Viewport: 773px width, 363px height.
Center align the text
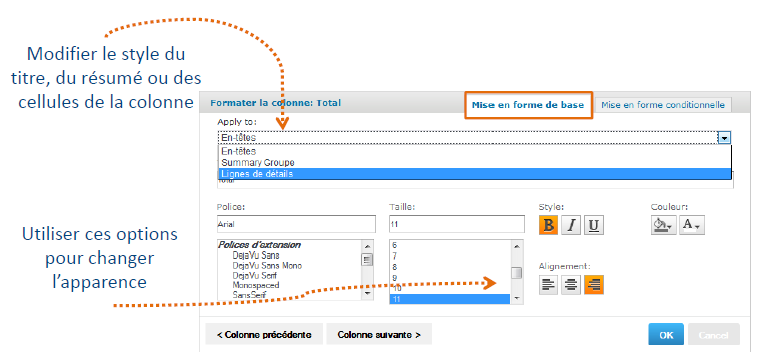571,285
